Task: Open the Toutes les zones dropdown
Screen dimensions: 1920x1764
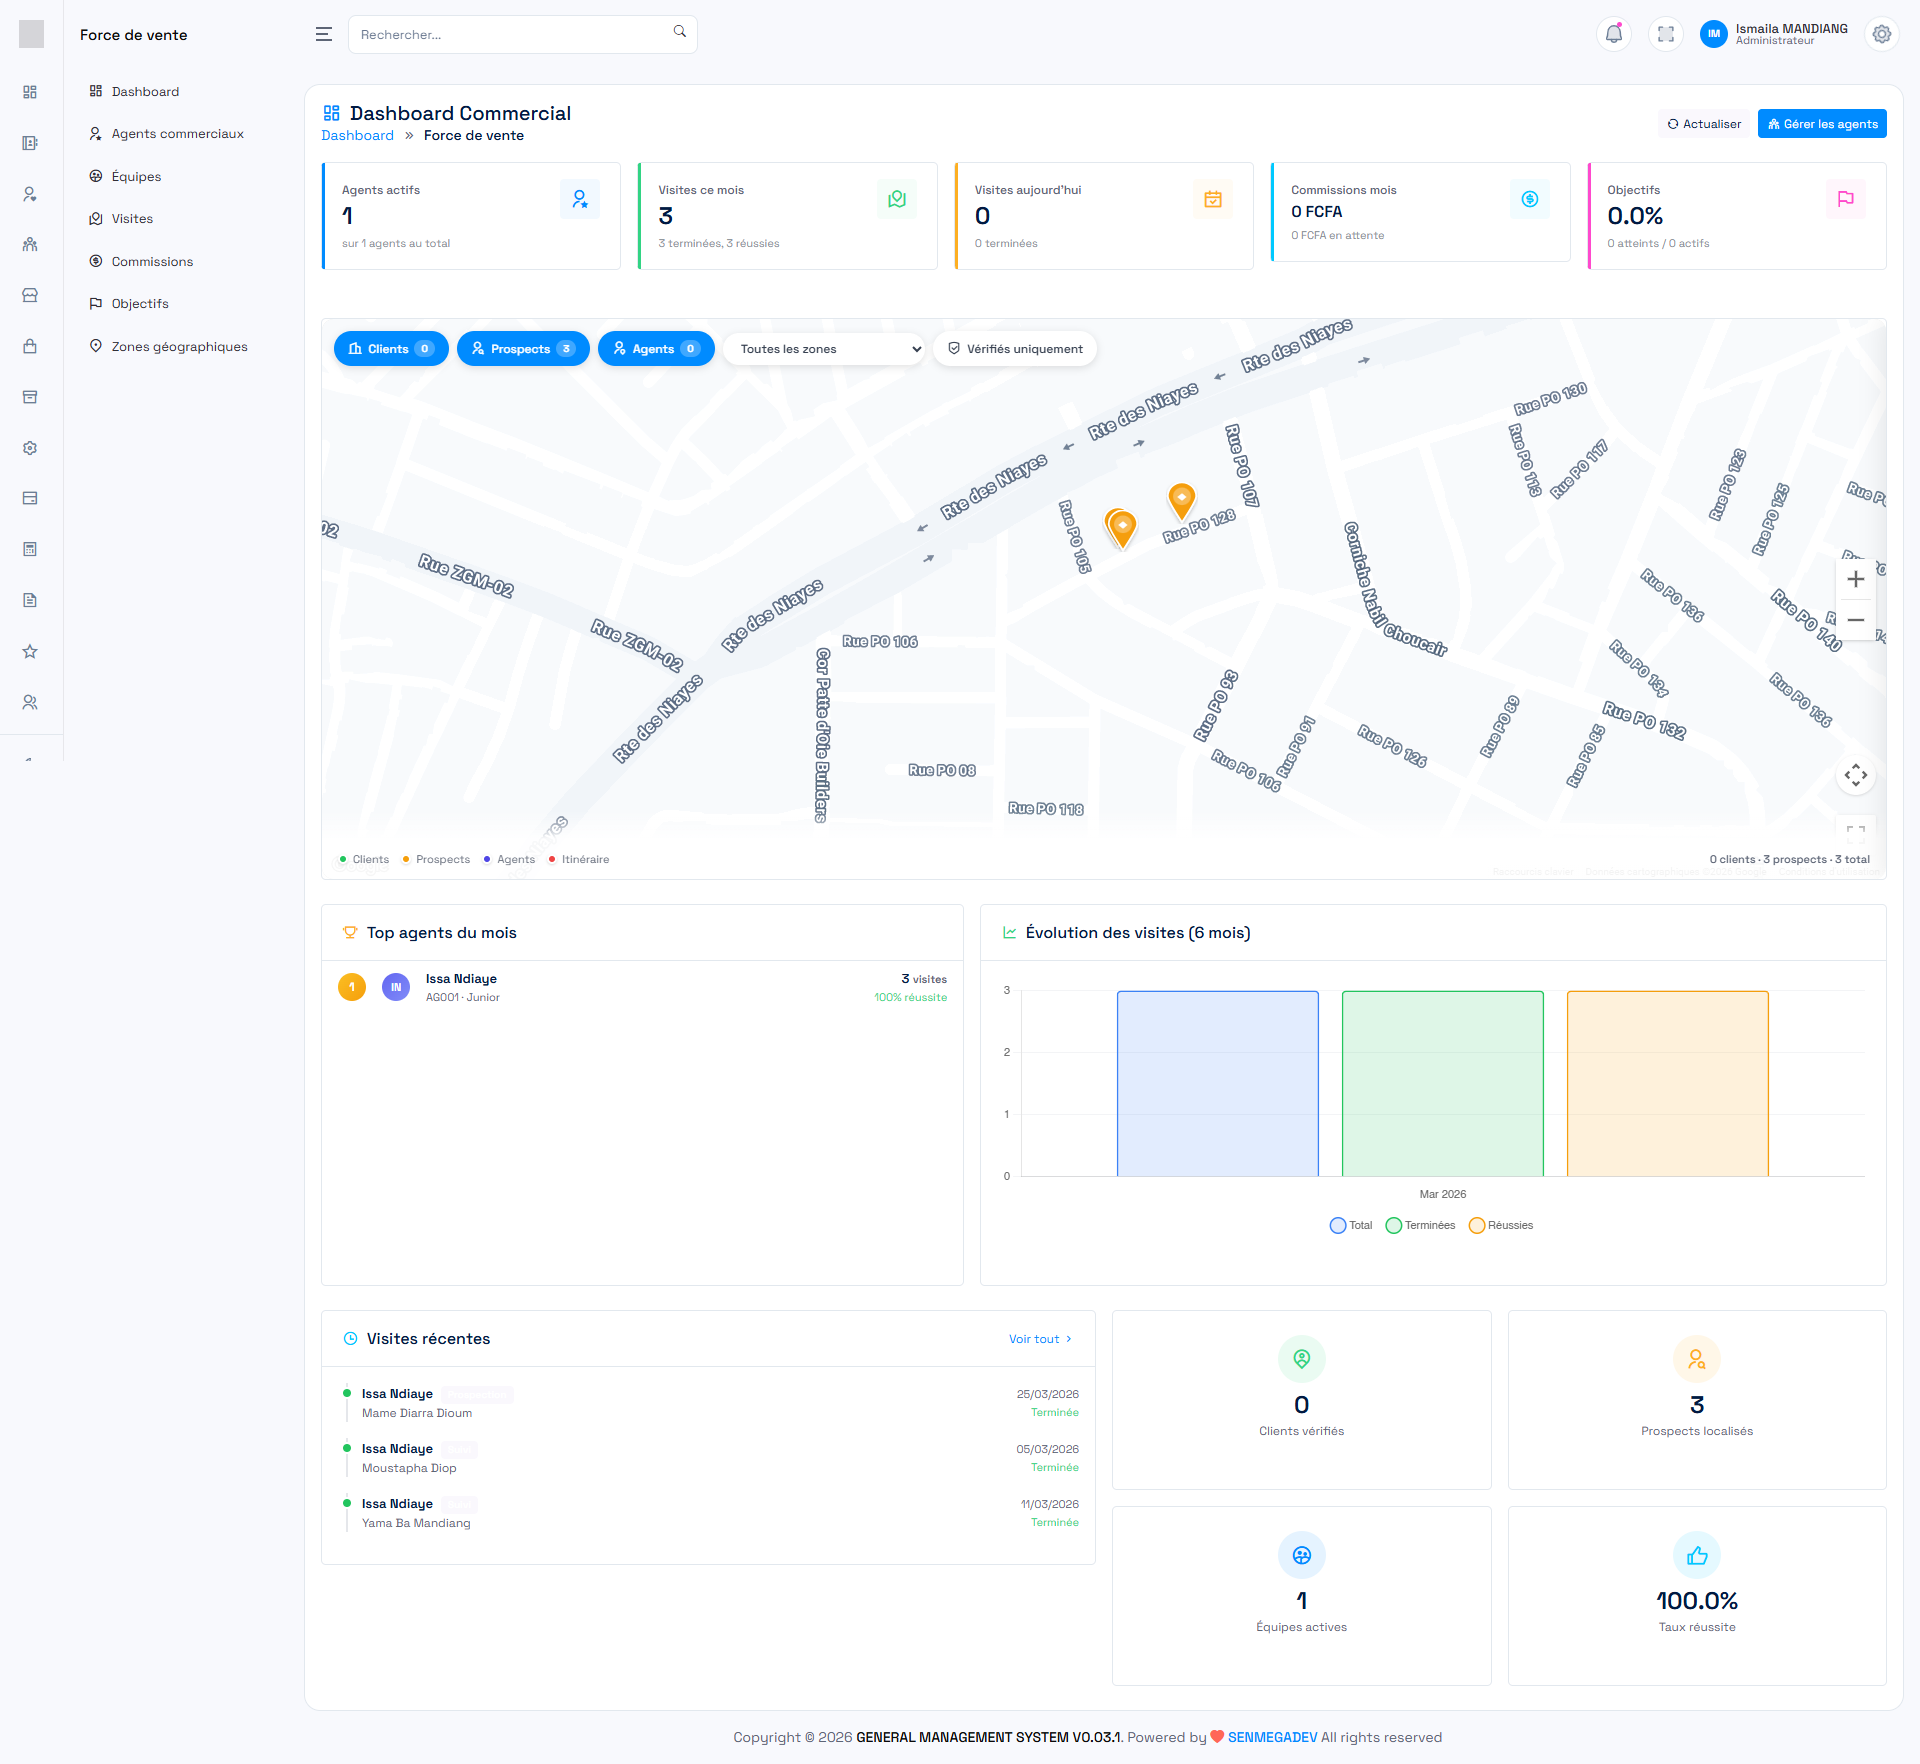Action: pyautogui.click(x=823, y=349)
